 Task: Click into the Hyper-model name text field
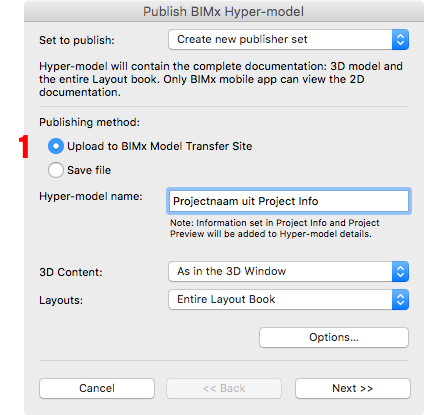[289, 201]
